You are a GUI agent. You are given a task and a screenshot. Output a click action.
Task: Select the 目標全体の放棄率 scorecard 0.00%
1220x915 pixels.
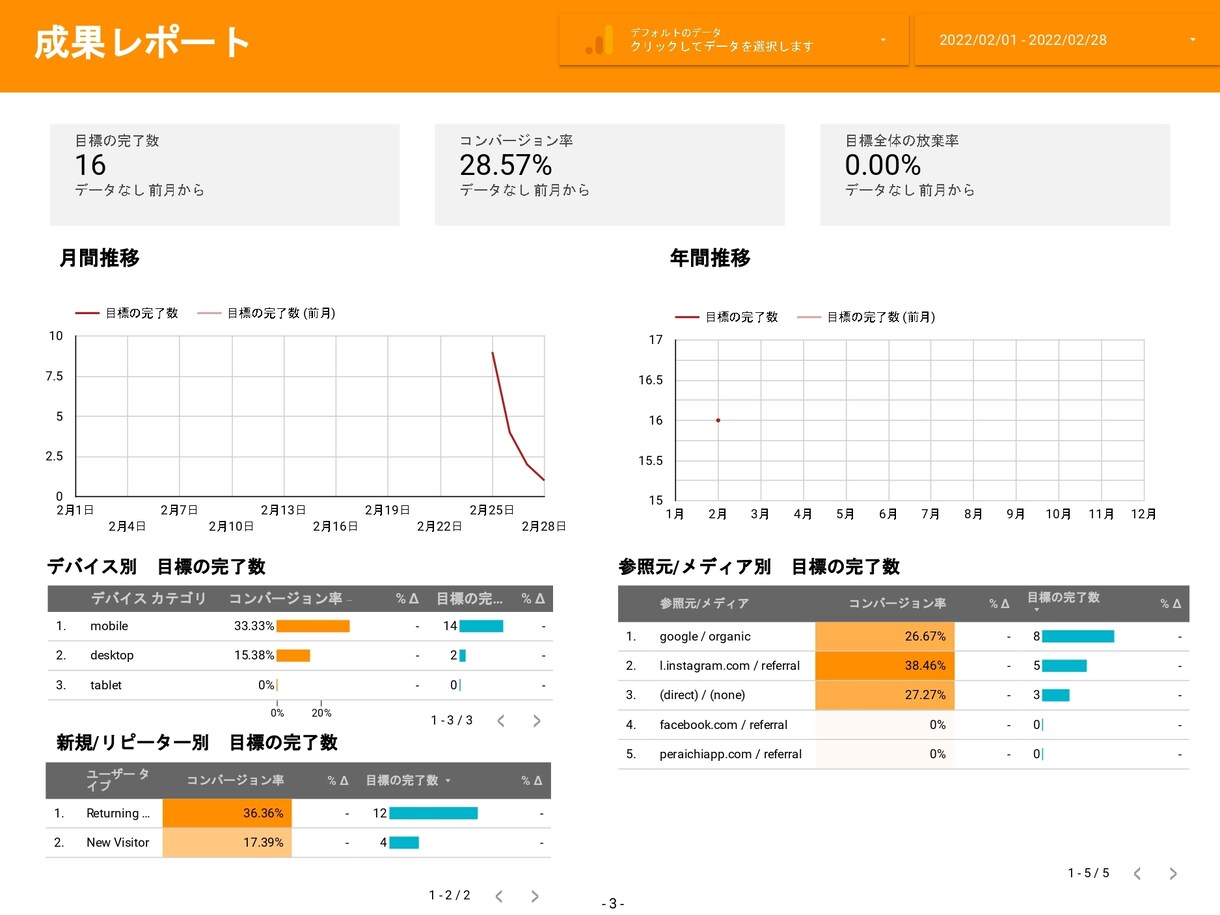pos(995,174)
